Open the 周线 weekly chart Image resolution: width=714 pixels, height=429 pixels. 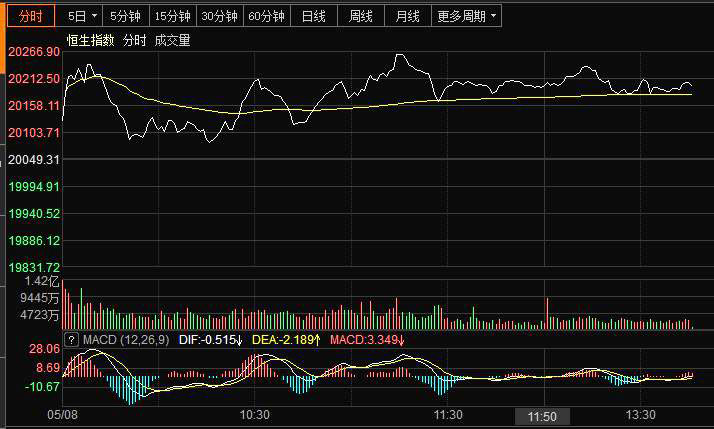point(361,16)
